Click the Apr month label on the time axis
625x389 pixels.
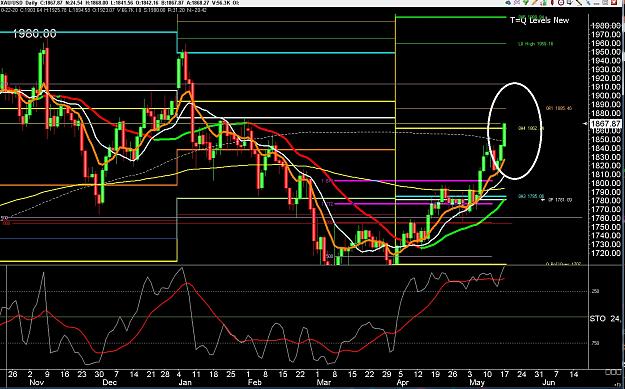pyautogui.click(x=404, y=382)
